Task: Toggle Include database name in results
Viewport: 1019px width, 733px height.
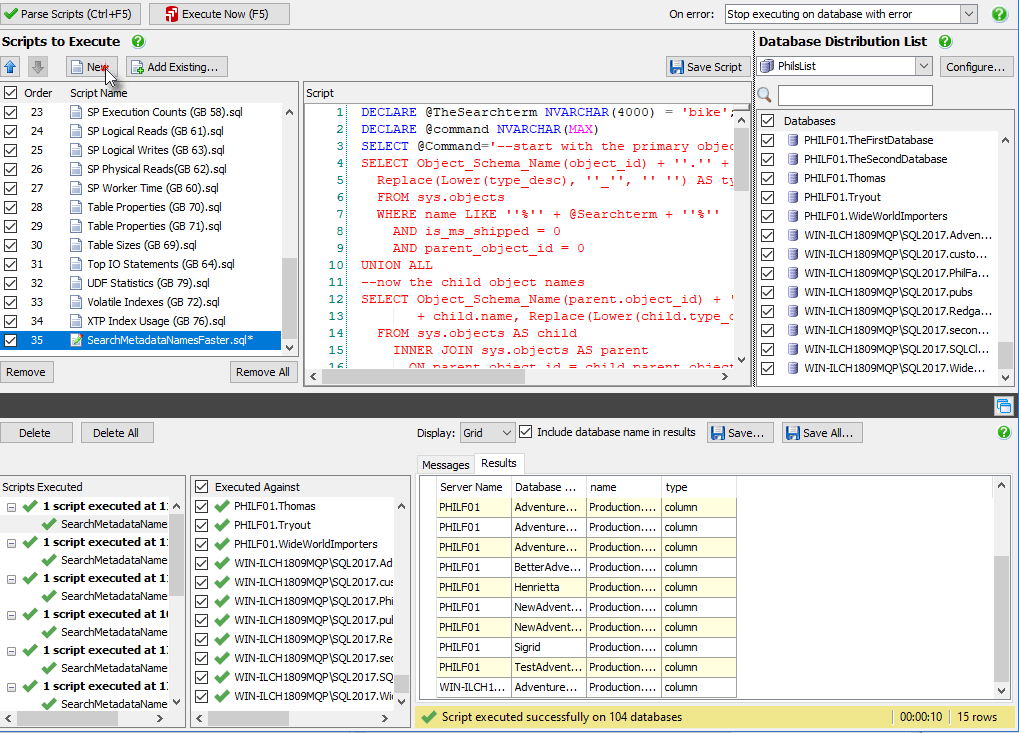Action: coord(526,432)
